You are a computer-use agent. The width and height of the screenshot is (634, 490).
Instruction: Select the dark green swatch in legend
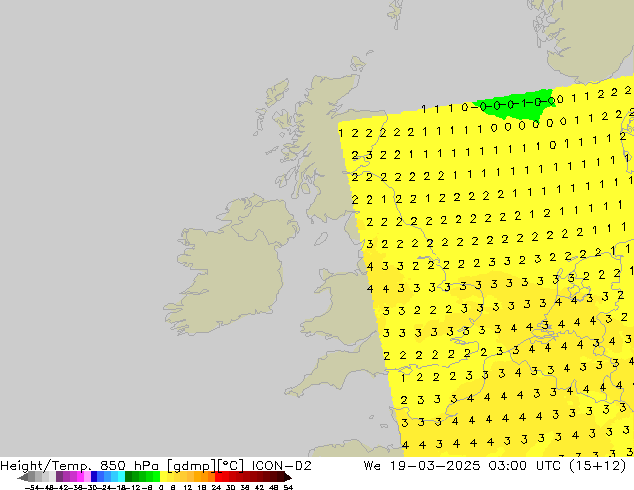tap(128, 477)
